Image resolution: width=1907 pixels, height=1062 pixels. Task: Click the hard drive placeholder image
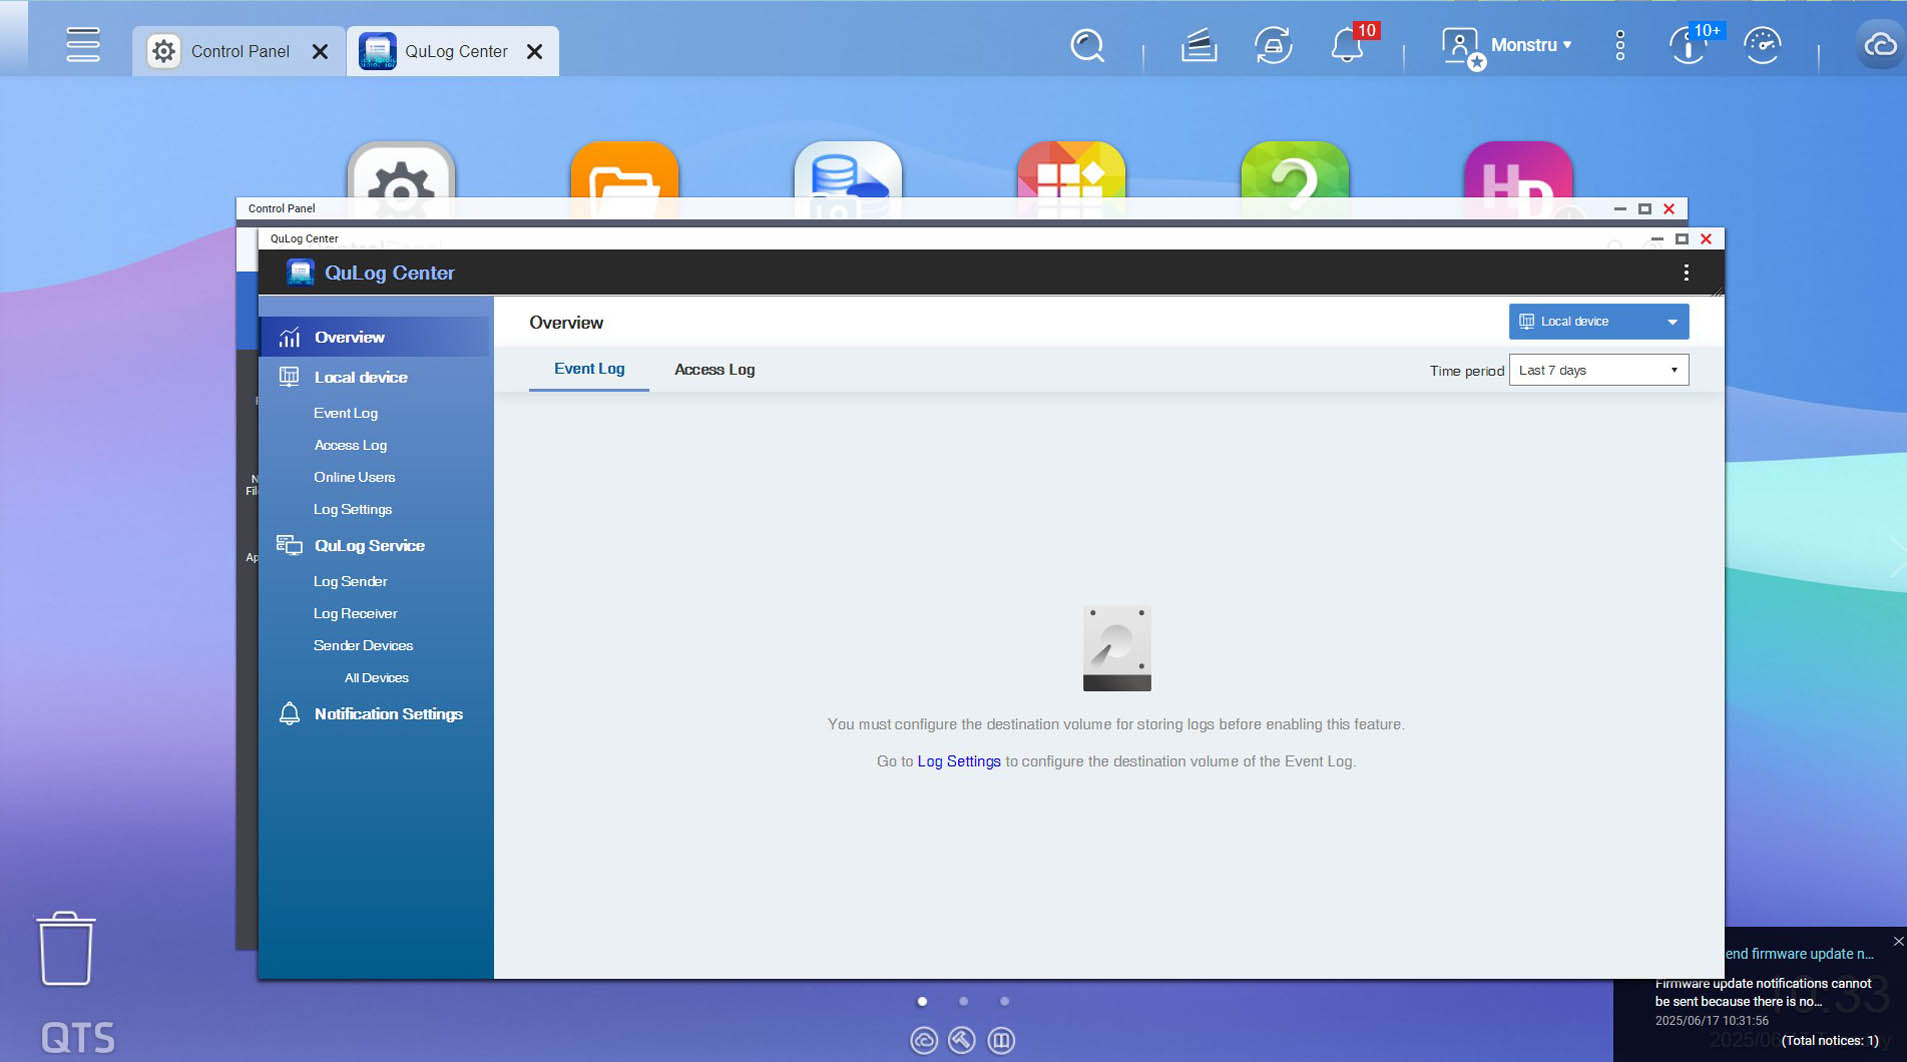point(1116,648)
